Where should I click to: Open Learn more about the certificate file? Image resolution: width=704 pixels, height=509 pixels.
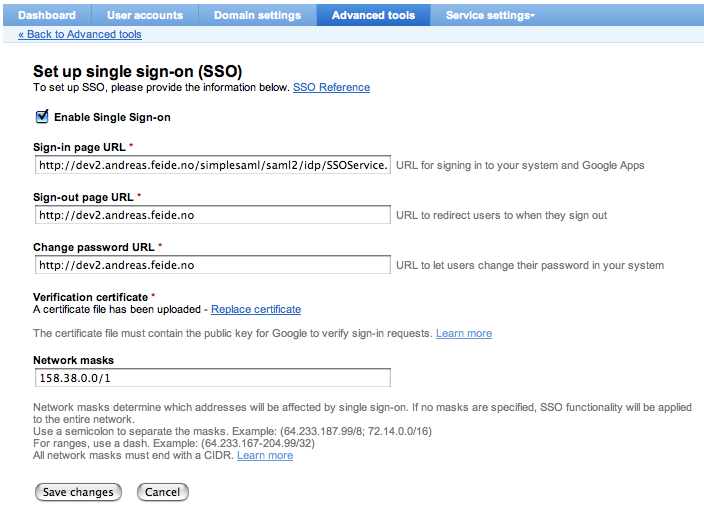(464, 333)
